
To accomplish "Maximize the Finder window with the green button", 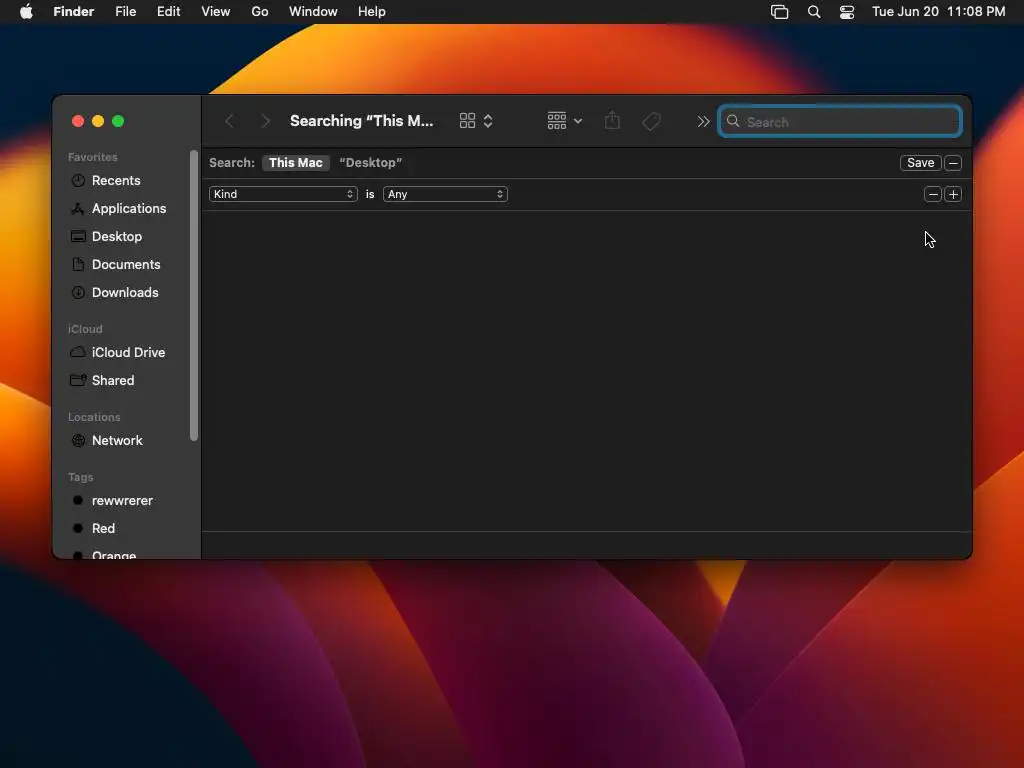I will tap(118, 121).
